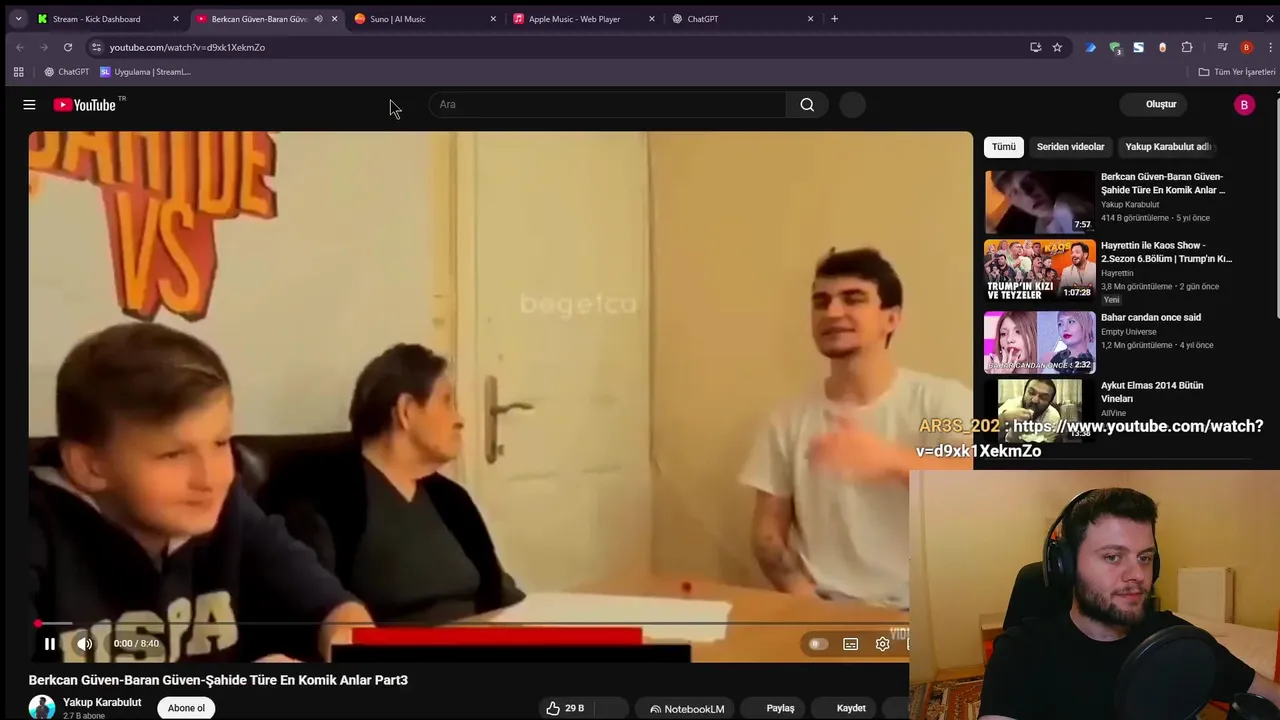Open a new browser tab

coord(835,19)
